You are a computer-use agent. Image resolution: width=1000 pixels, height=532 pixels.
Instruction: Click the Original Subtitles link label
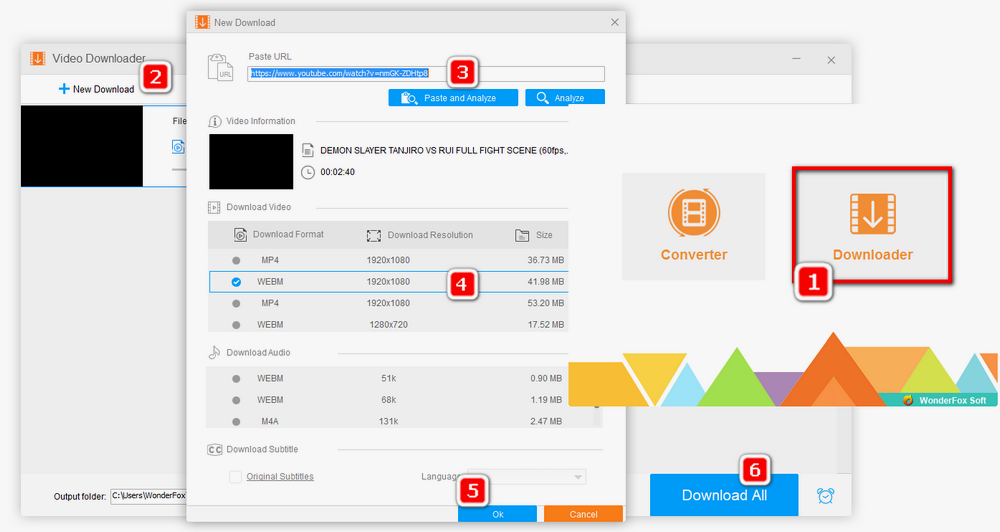pyautogui.click(x=280, y=477)
